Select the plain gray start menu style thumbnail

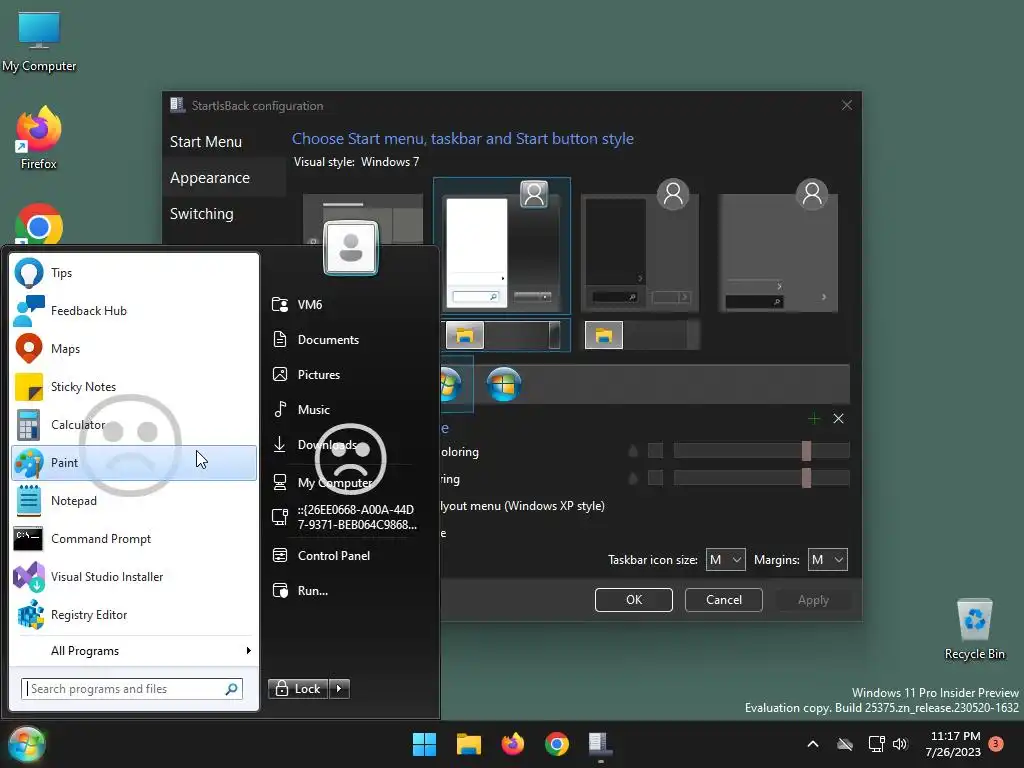[778, 246]
